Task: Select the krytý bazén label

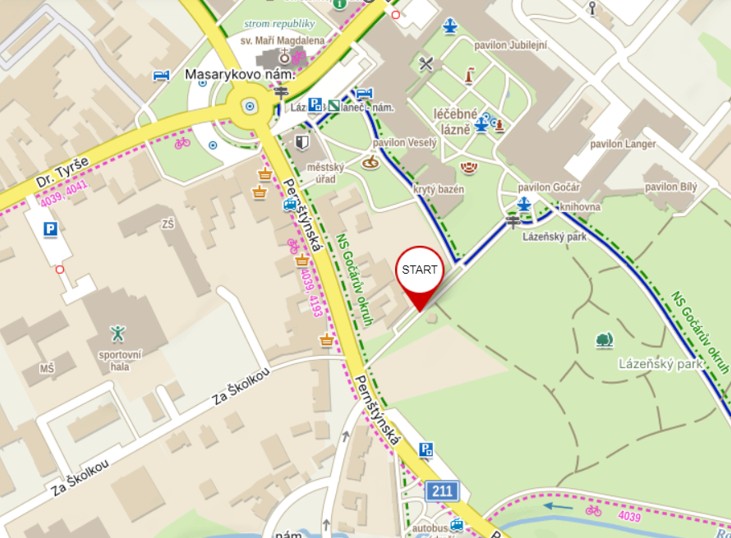Action: [438, 189]
